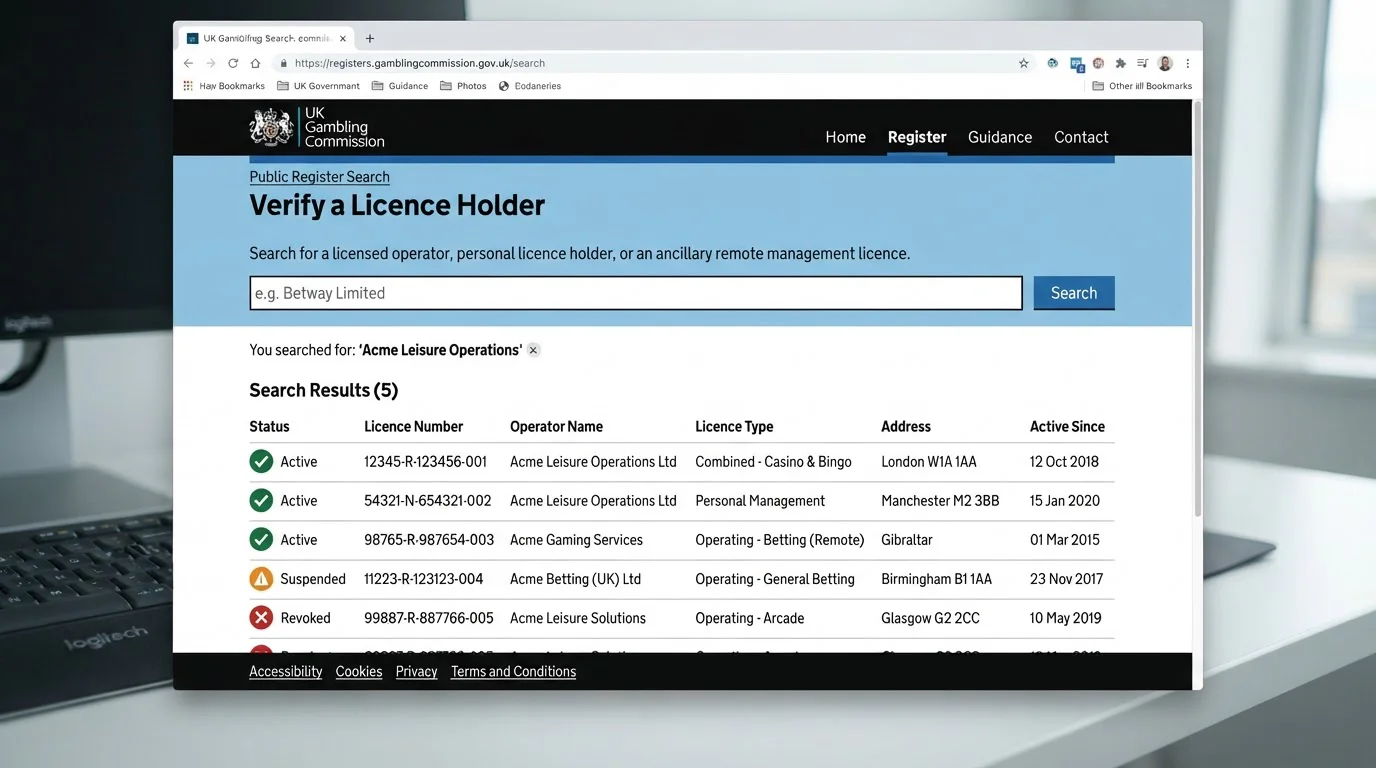The width and height of the screenshot is (1376, 768).
Task: Open the Photos bookmarks folder
Action: (x=463, y=86)
